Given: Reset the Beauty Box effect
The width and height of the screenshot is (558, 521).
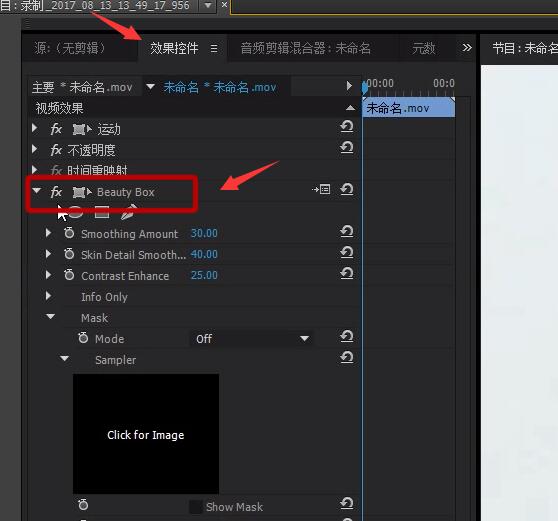Looking at the screenshot, I should click(347, 189).
